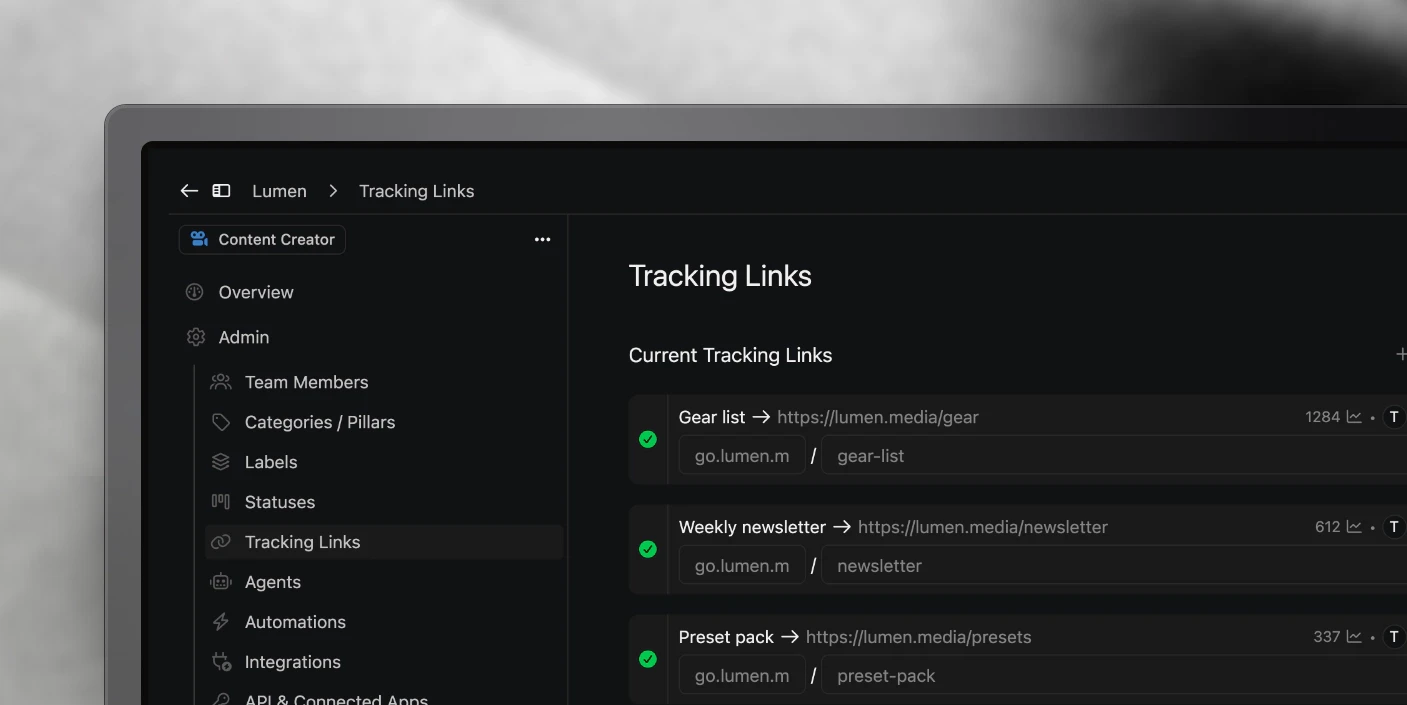Edit the newsletter slug field
The image size is (1407, 705).
[1114, 566]
